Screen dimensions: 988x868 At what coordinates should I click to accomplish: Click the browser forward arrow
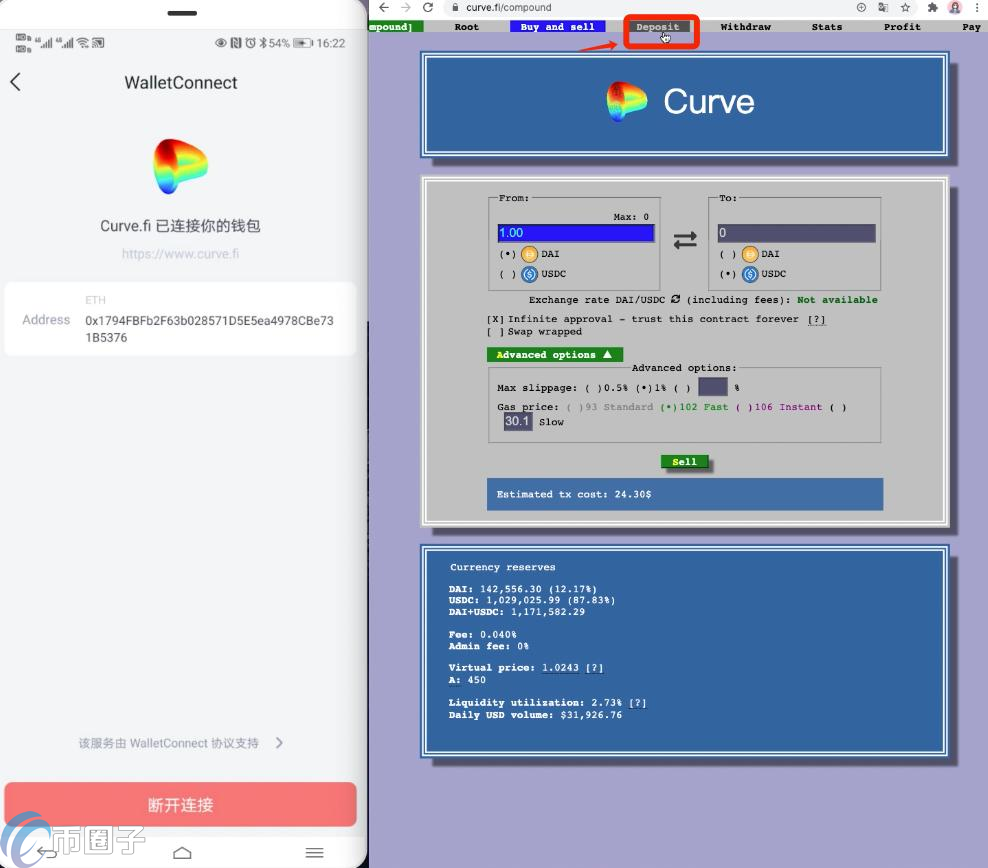(406, 8)
